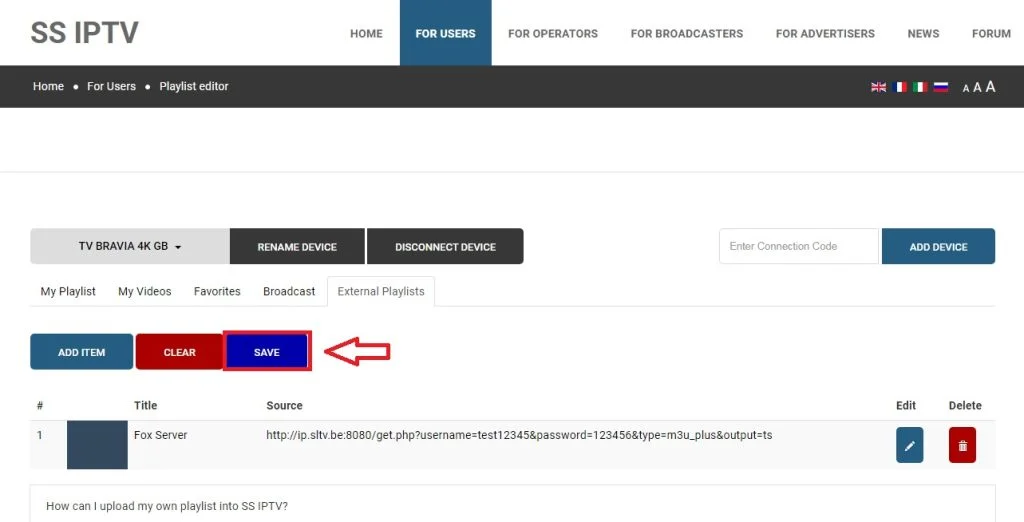Clear the playlist with the Clear button
The height and width of the screenshot is (522, 1024).
pyautogui.click(x=179, y=352)
